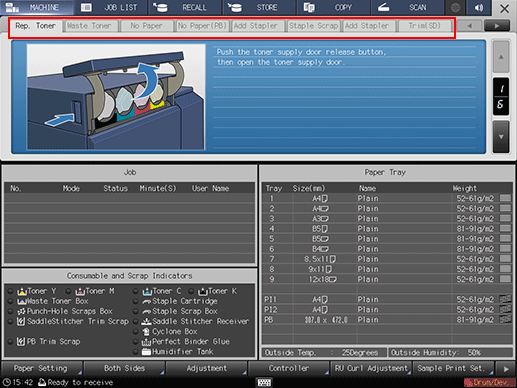
Task: Click the Perfect Binder Glue icon
Action: click(x=146, y=342)
